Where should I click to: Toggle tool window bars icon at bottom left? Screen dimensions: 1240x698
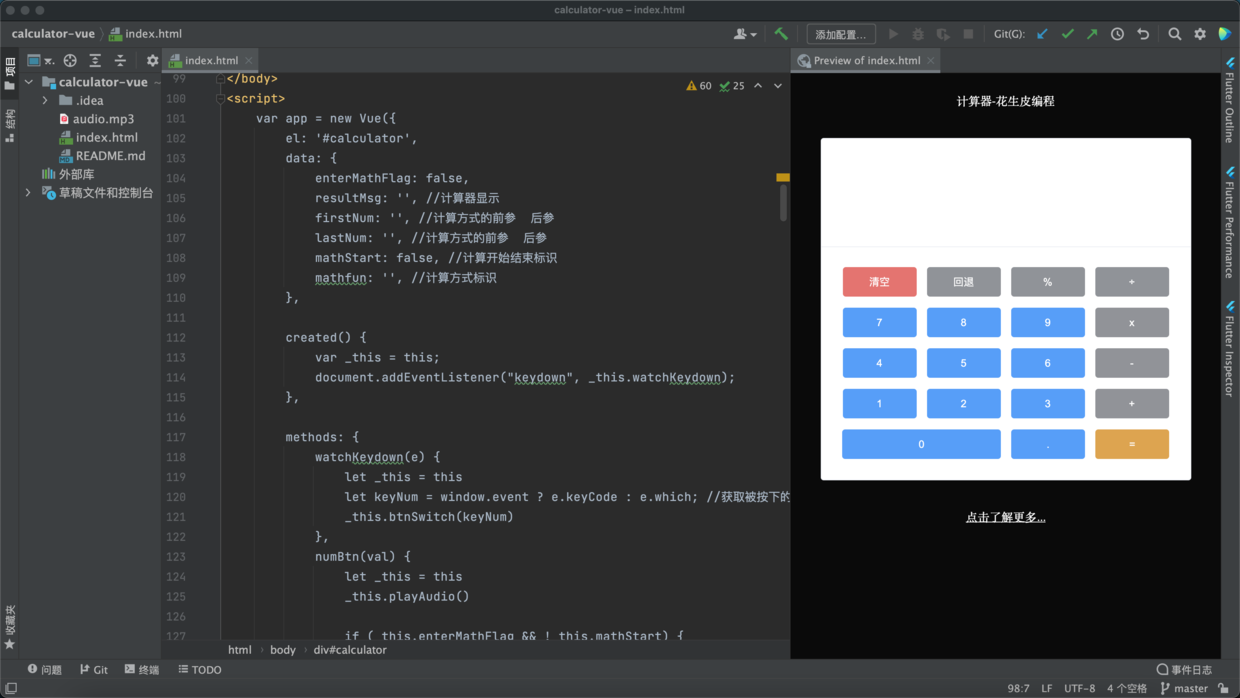(11, 688)
